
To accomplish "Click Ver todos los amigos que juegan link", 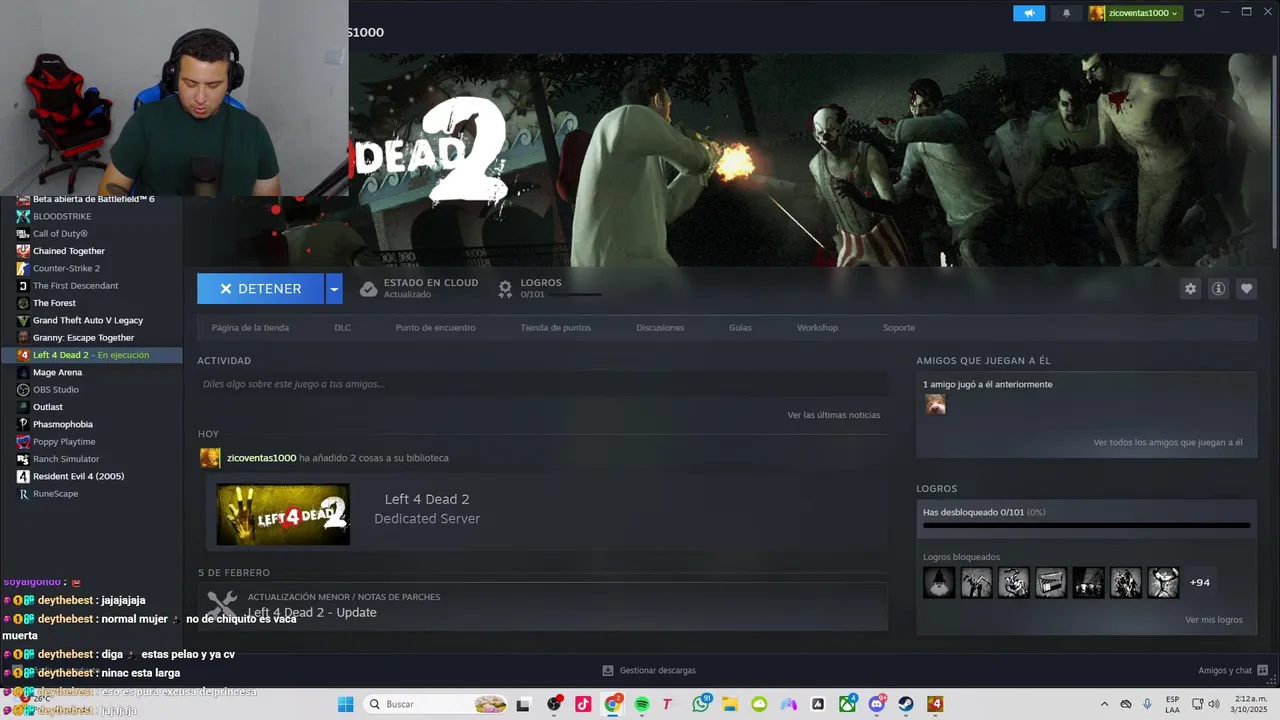I will pos(1167,442).
